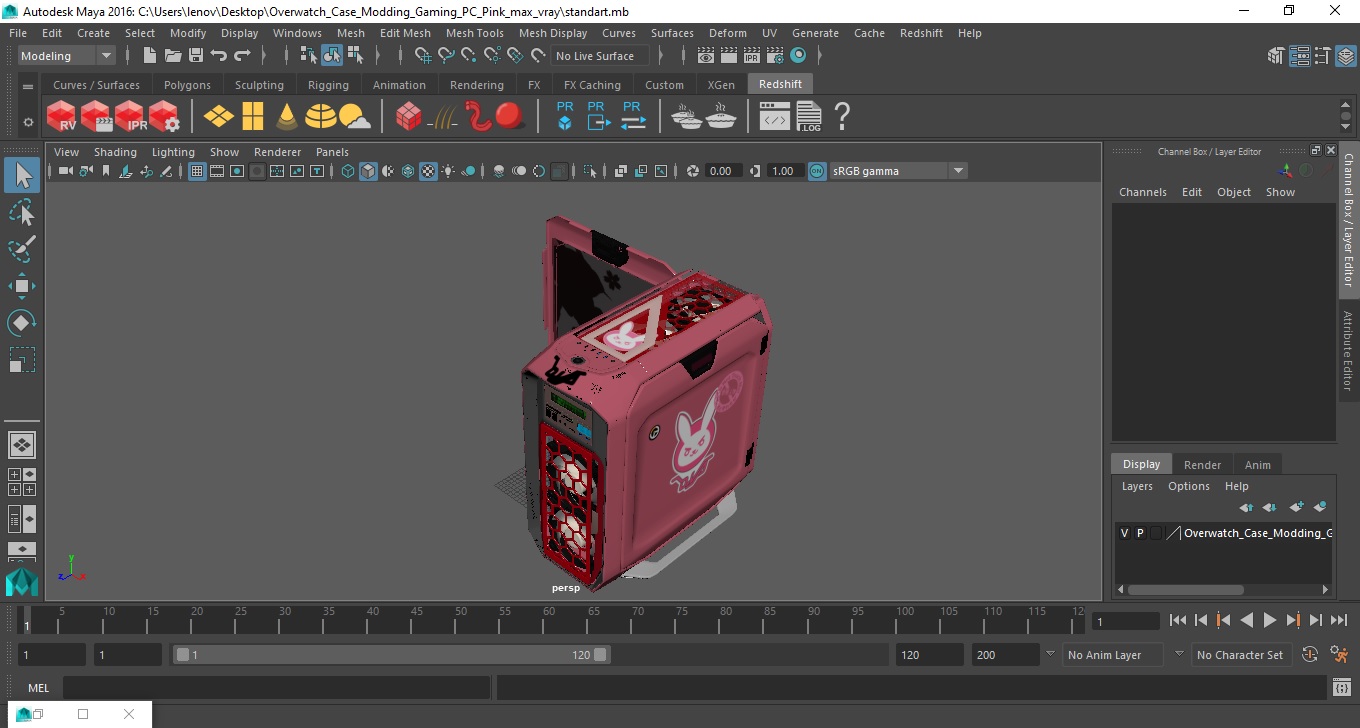Toggle textured display in viewport
Screen dimensions: 1360x728
(x=428, y=171)
